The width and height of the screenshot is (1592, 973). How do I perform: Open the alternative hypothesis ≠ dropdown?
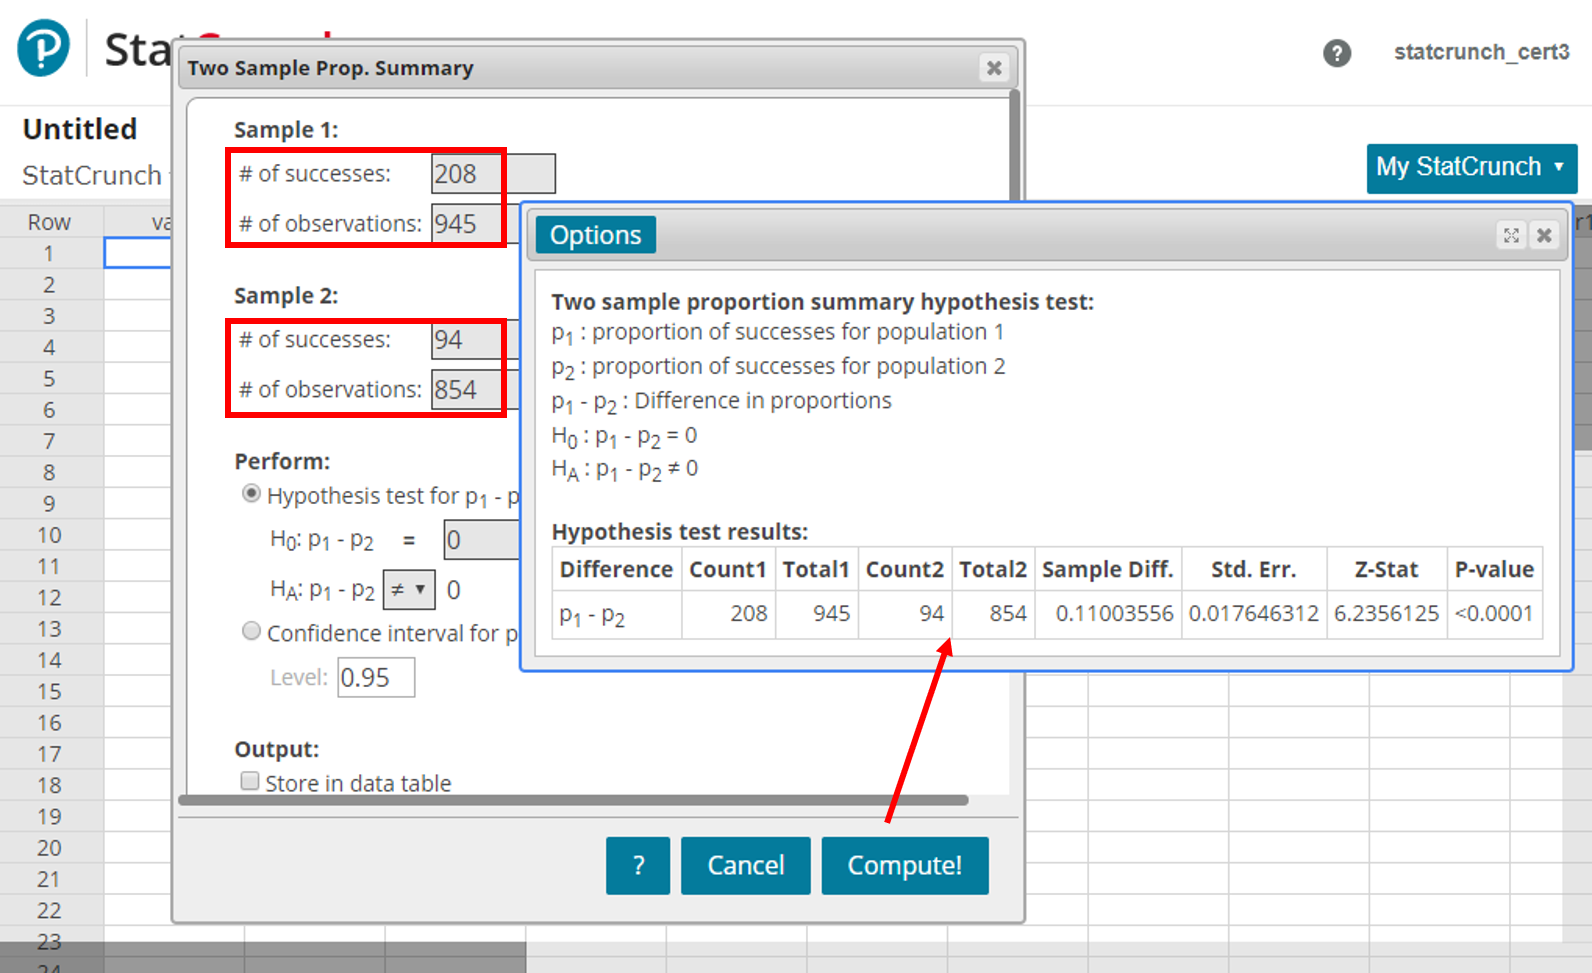coord(409,590)
